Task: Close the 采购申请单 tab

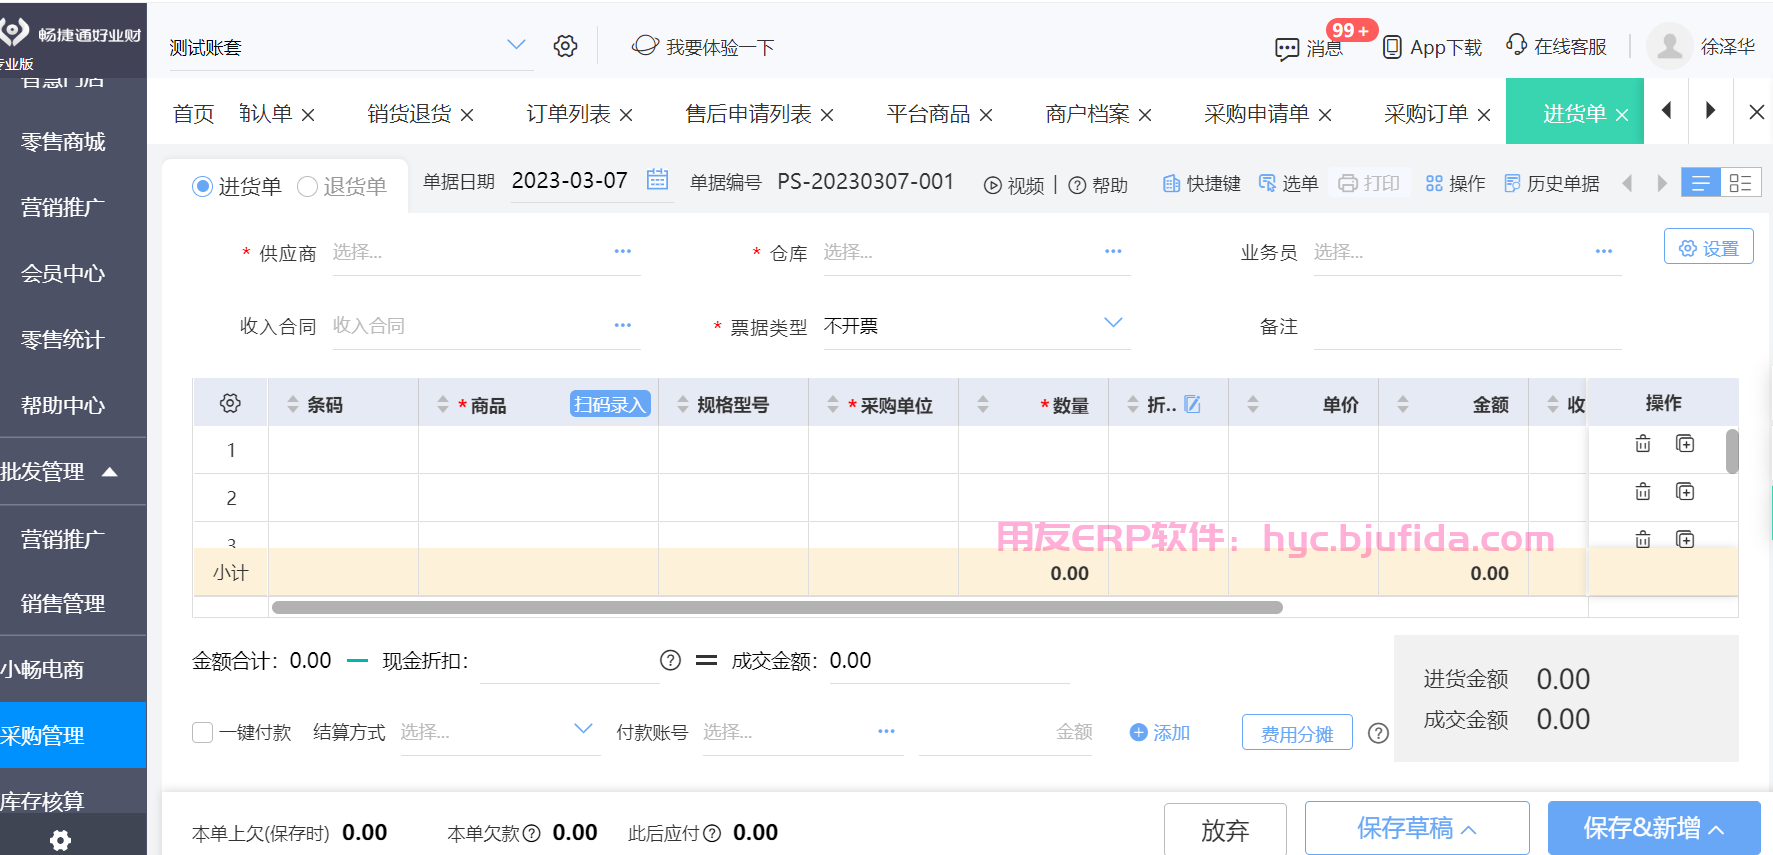Action: (1325, 115)
